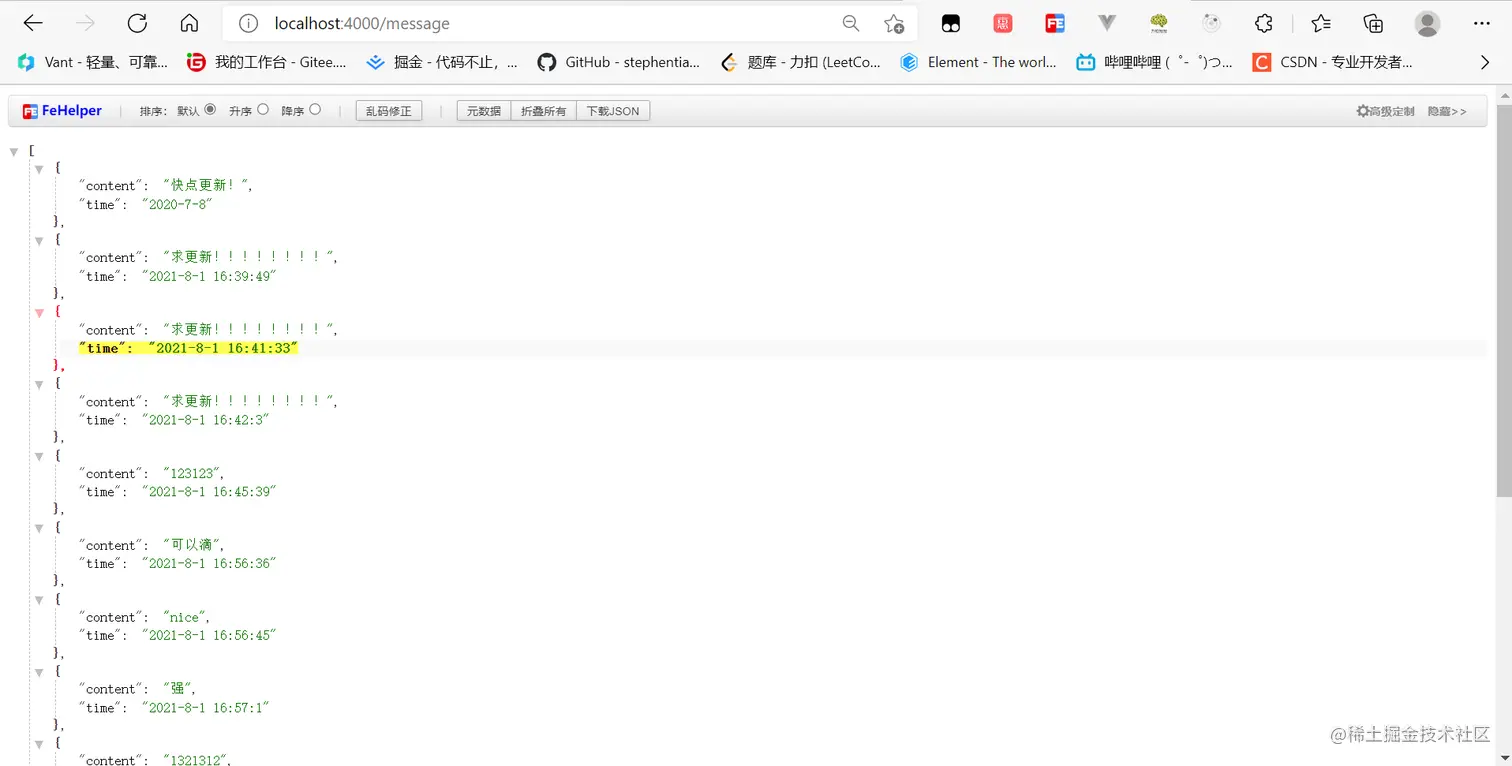Click the time value "2021-8-1 16:57:1"
This screenshot has width=1512, height=766.
click(206, 708)
